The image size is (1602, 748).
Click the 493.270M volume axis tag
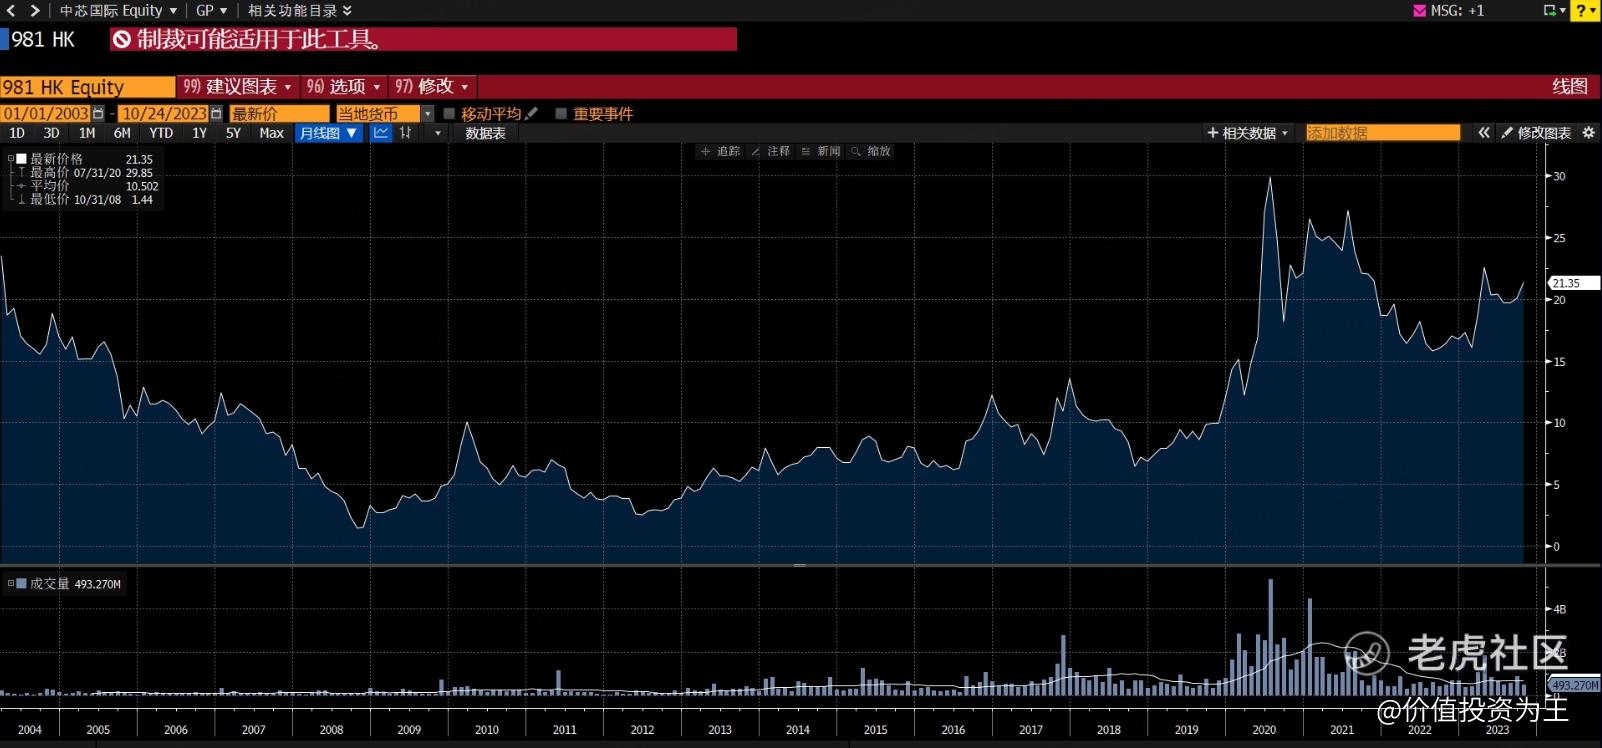[1574, 685]
